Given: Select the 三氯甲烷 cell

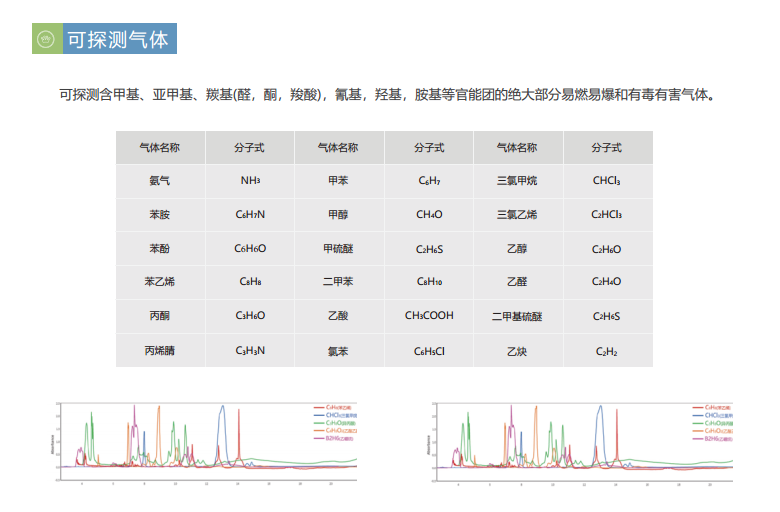Looking at the screenshot, I should [x=517, y=181].
